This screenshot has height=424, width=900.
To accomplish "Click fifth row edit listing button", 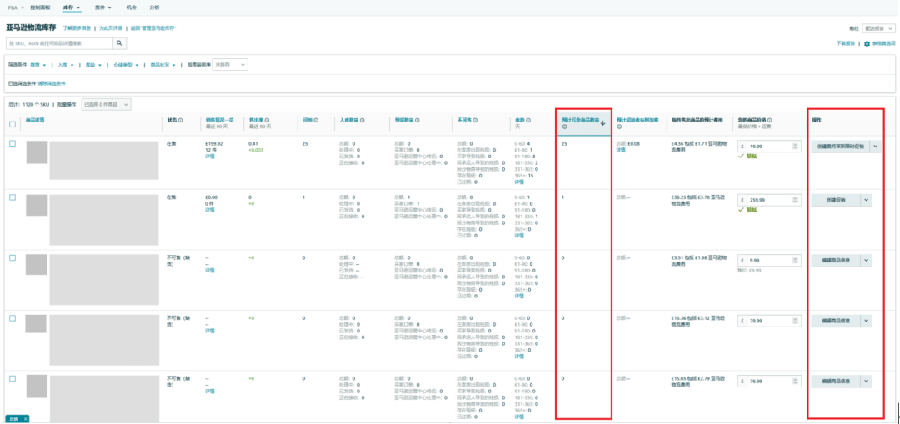I will coord(836,381).
